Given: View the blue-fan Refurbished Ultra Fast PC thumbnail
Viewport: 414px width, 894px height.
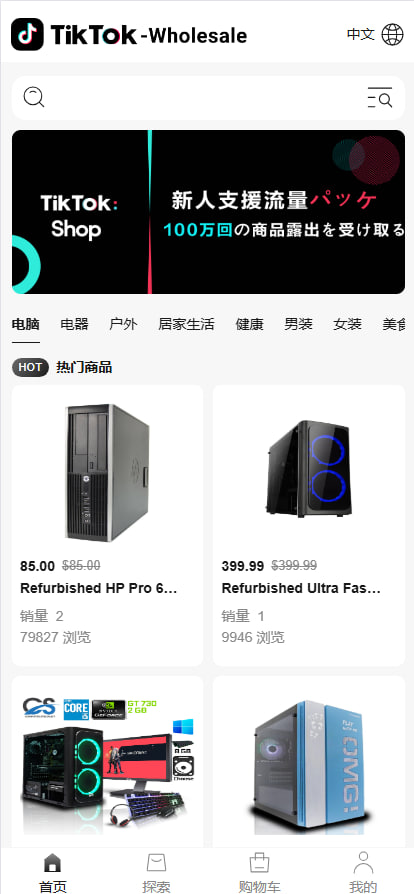Looking at the screenshot, I should (309, 469).
